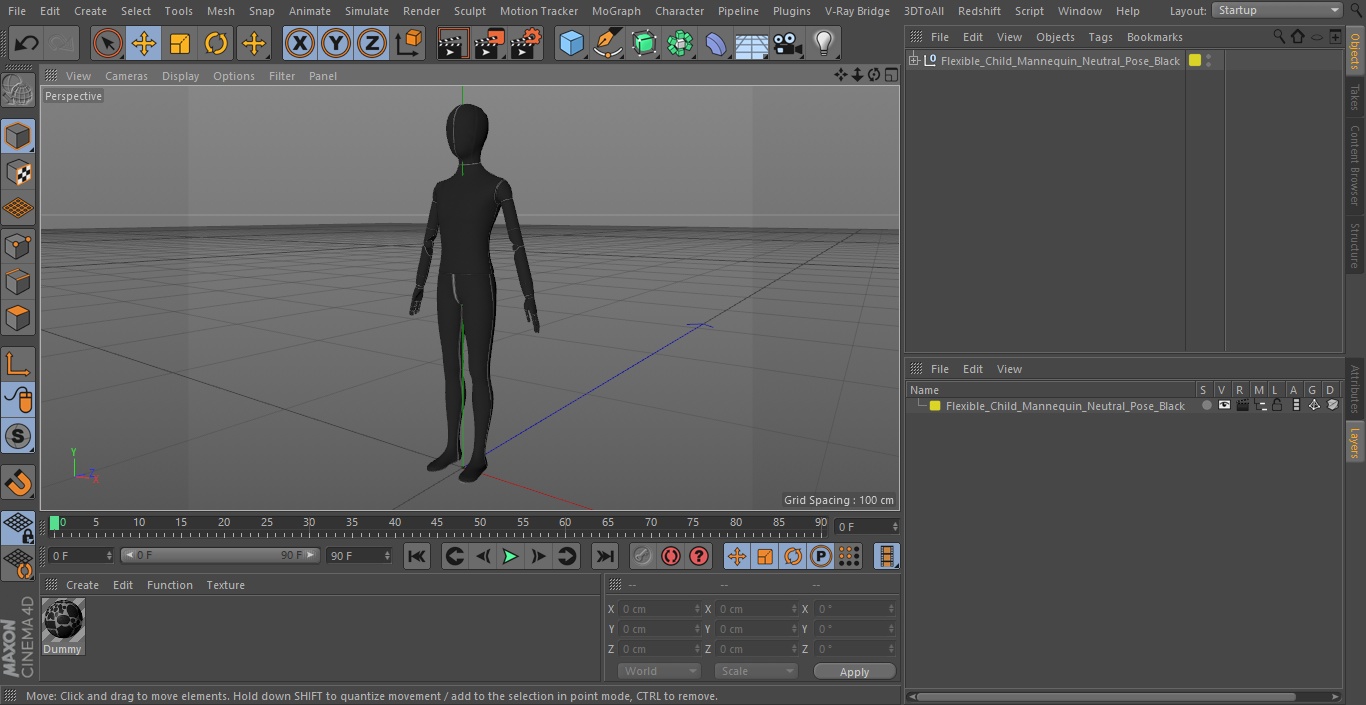The image size is (1366, 705).
Task: Click yellow color swatch in Layers list
Action: coord(935,406)
